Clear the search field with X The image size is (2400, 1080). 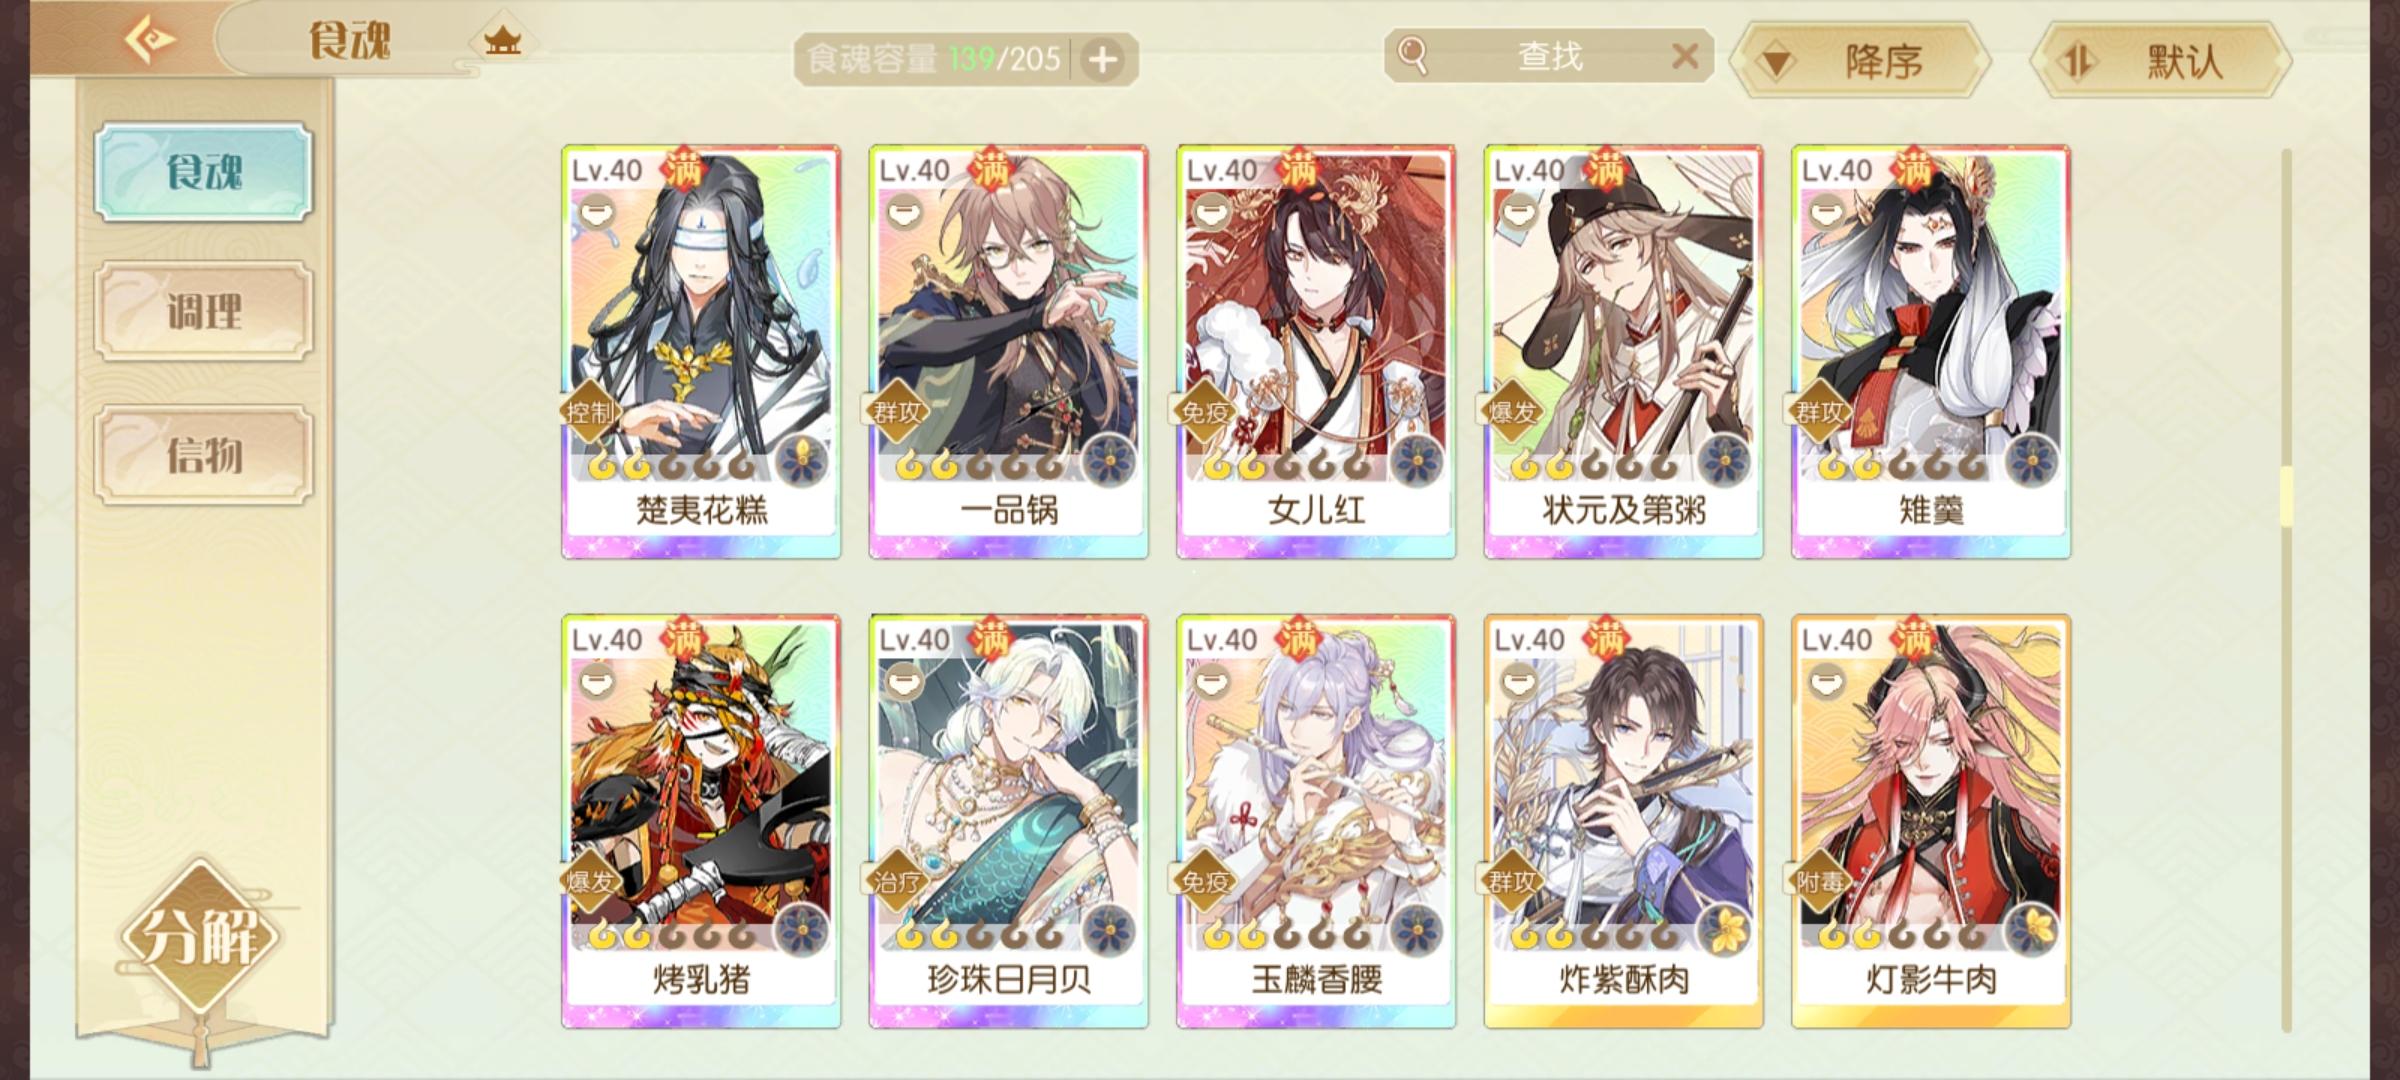(x=1685, y=56)
